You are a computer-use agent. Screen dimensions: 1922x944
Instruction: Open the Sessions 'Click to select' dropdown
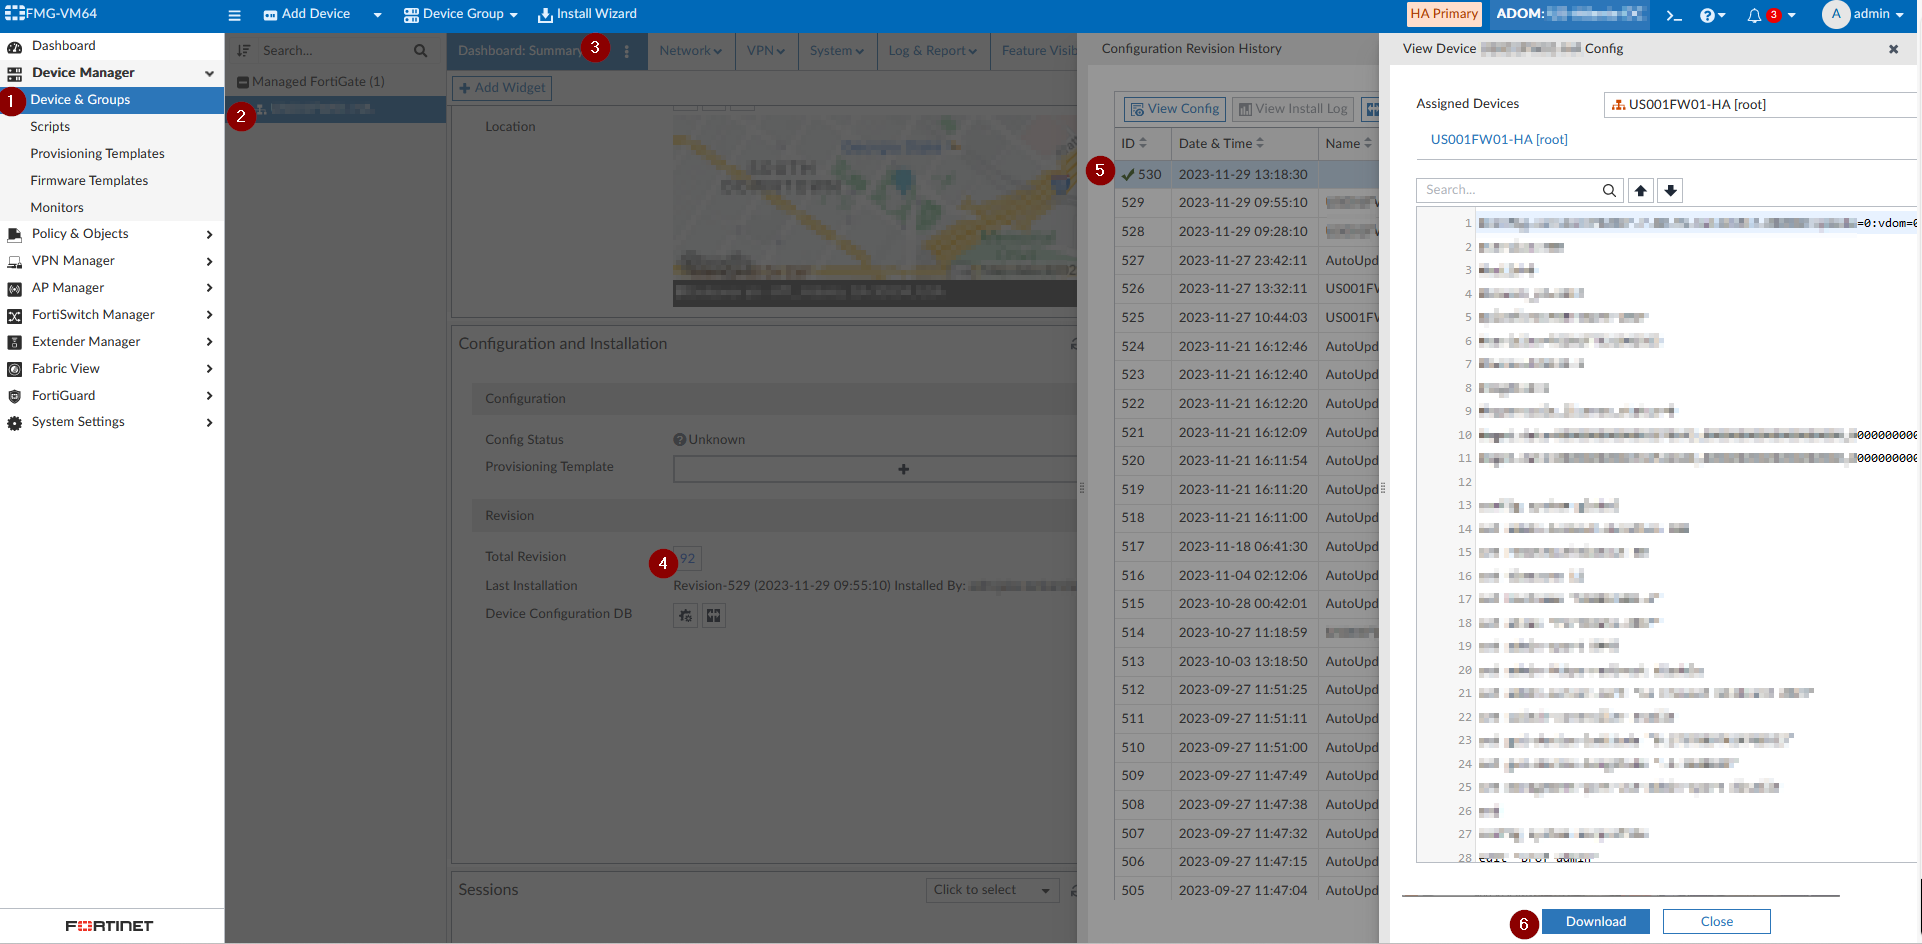[x=992, y=890]
